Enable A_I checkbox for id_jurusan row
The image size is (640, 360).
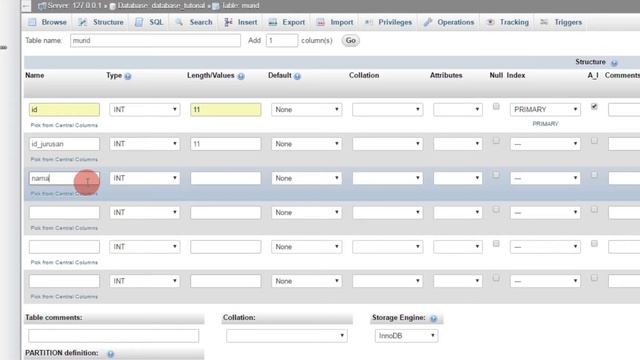(x=594, y=141)
